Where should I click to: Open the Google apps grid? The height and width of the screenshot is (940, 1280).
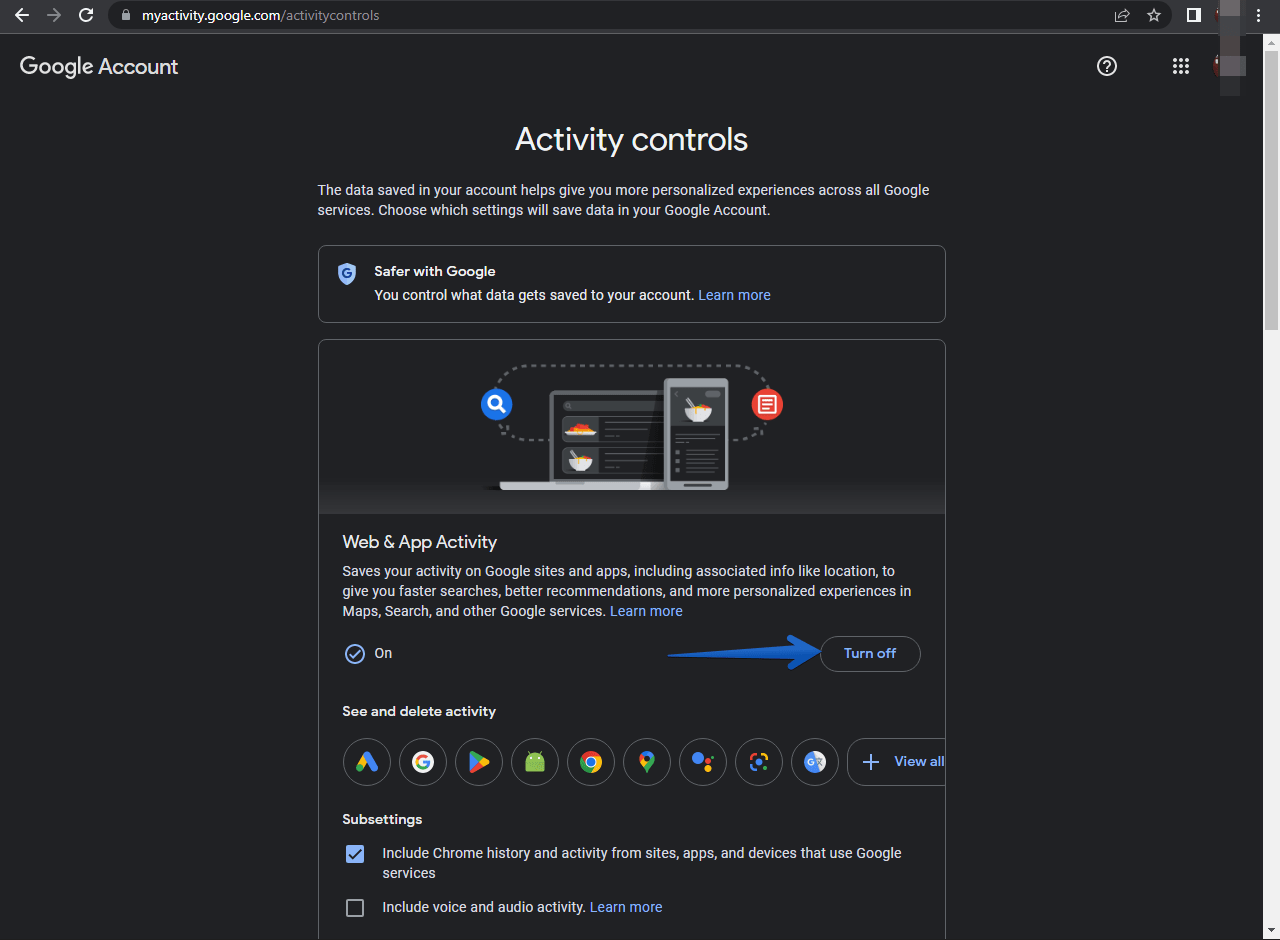1180,66
